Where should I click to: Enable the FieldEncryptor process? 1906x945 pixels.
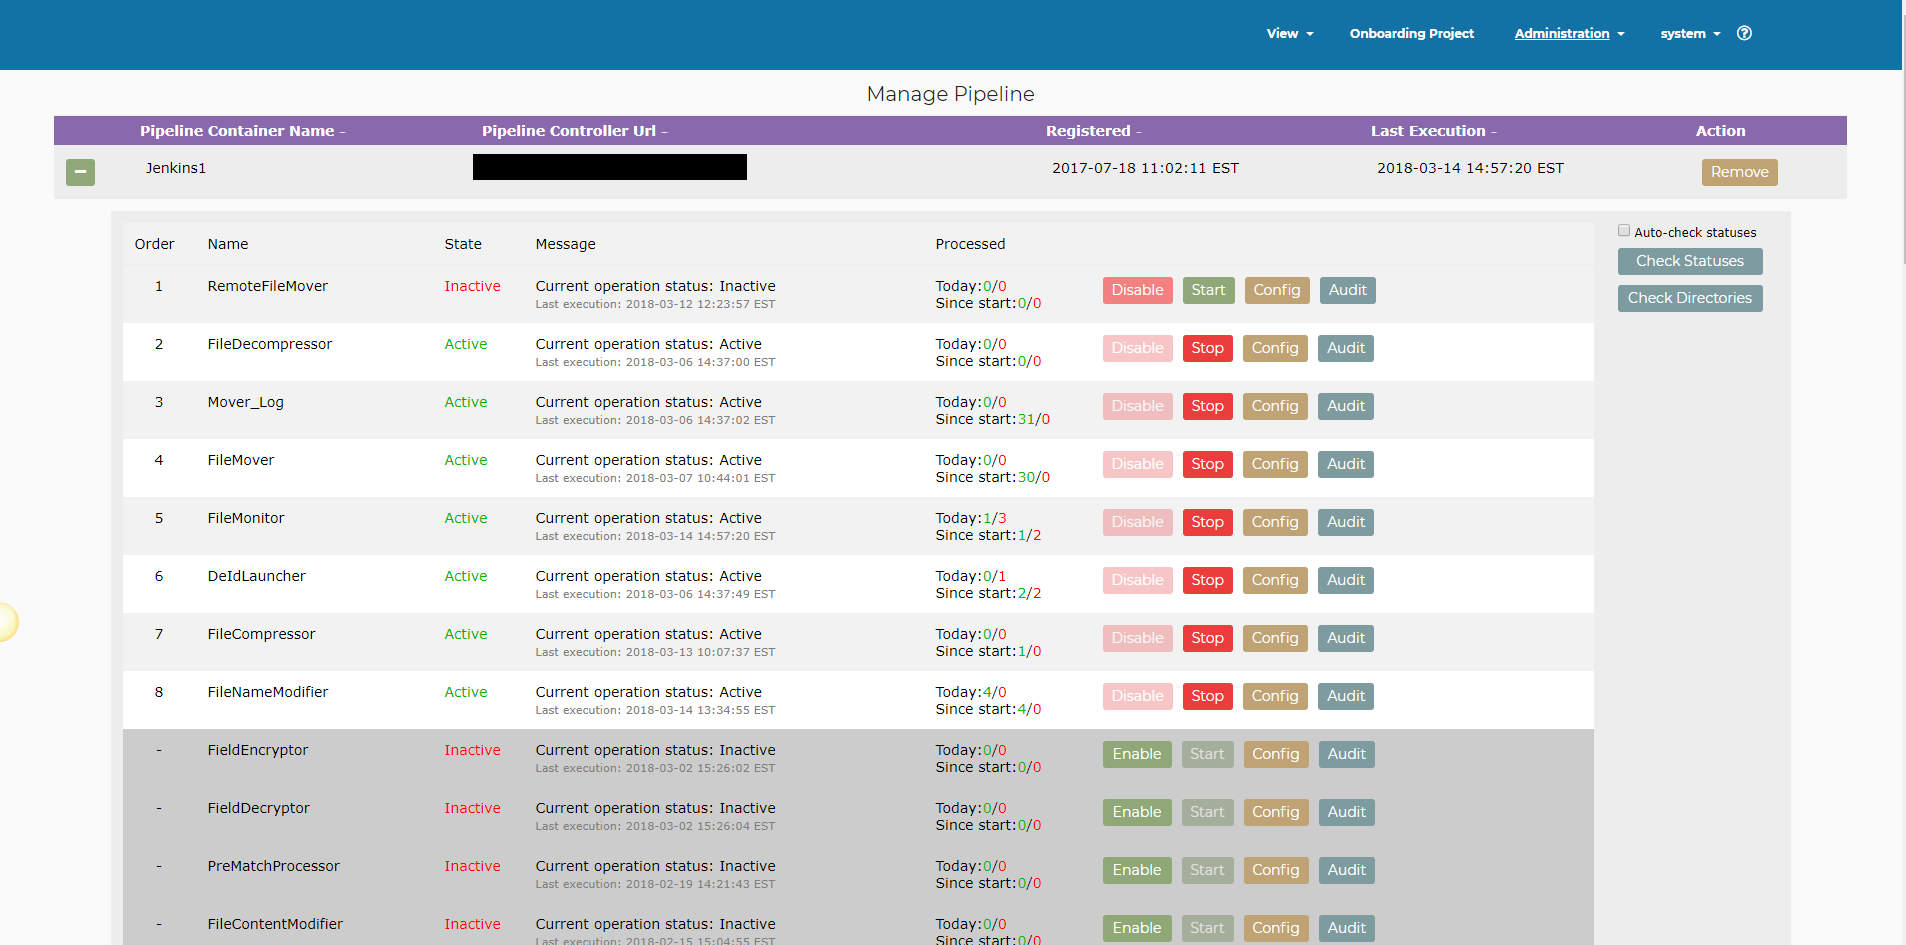click(1137, 754)
